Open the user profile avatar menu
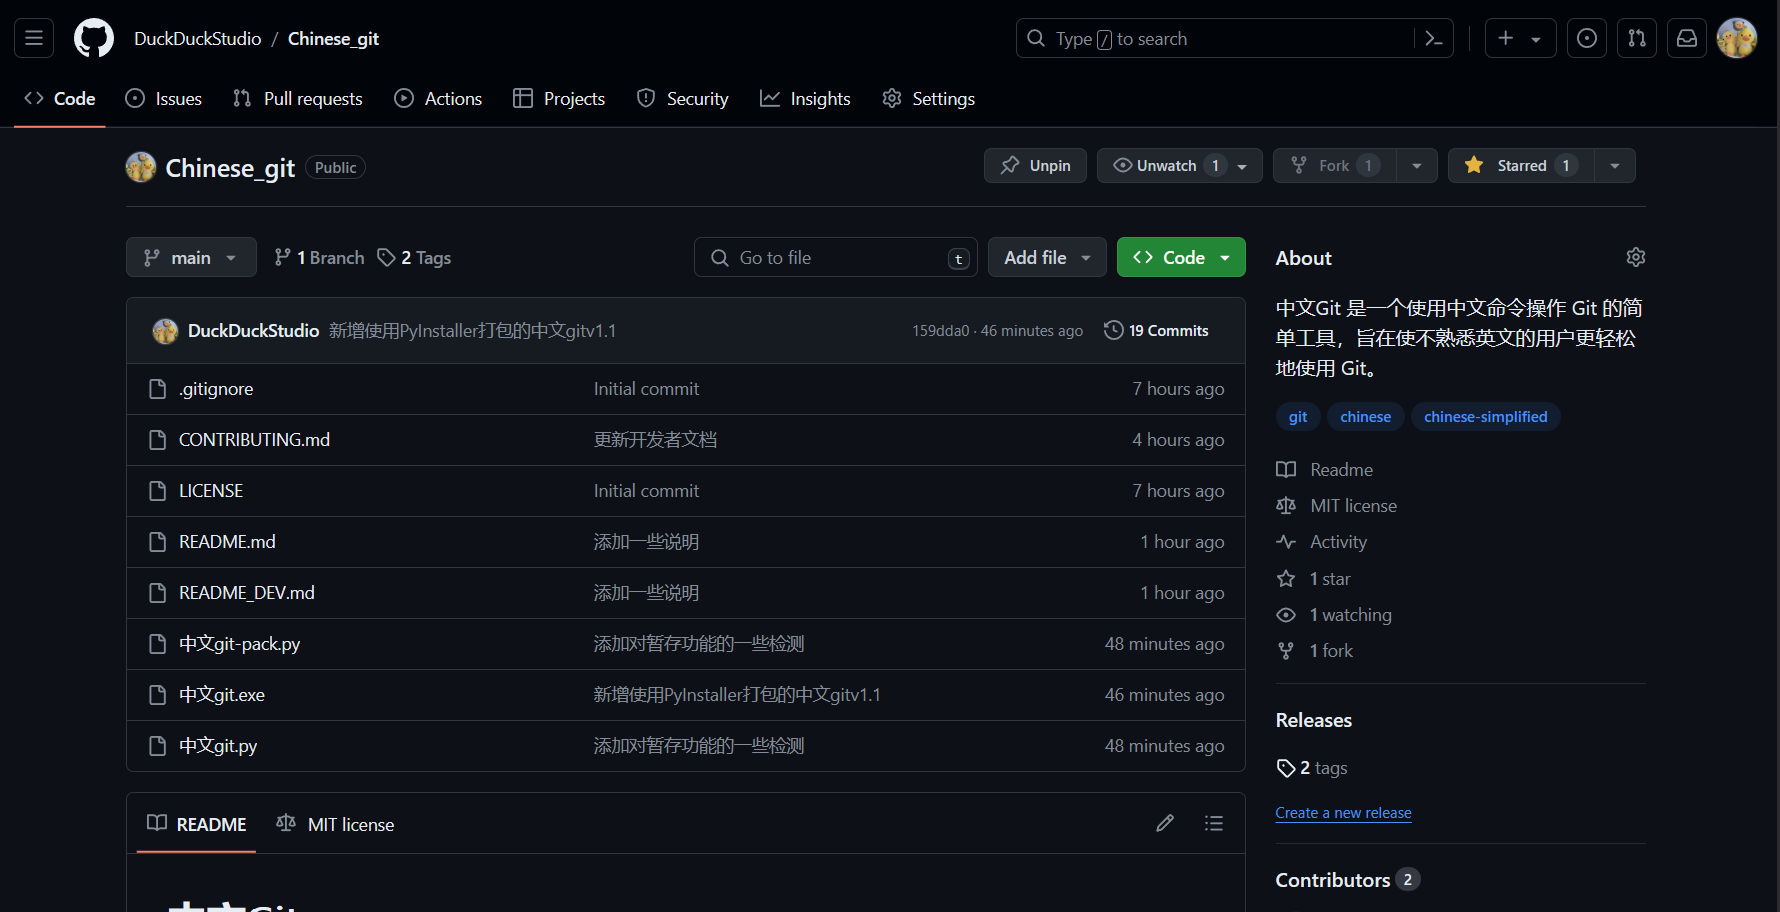1780x912 pixels. point(1737,38)
